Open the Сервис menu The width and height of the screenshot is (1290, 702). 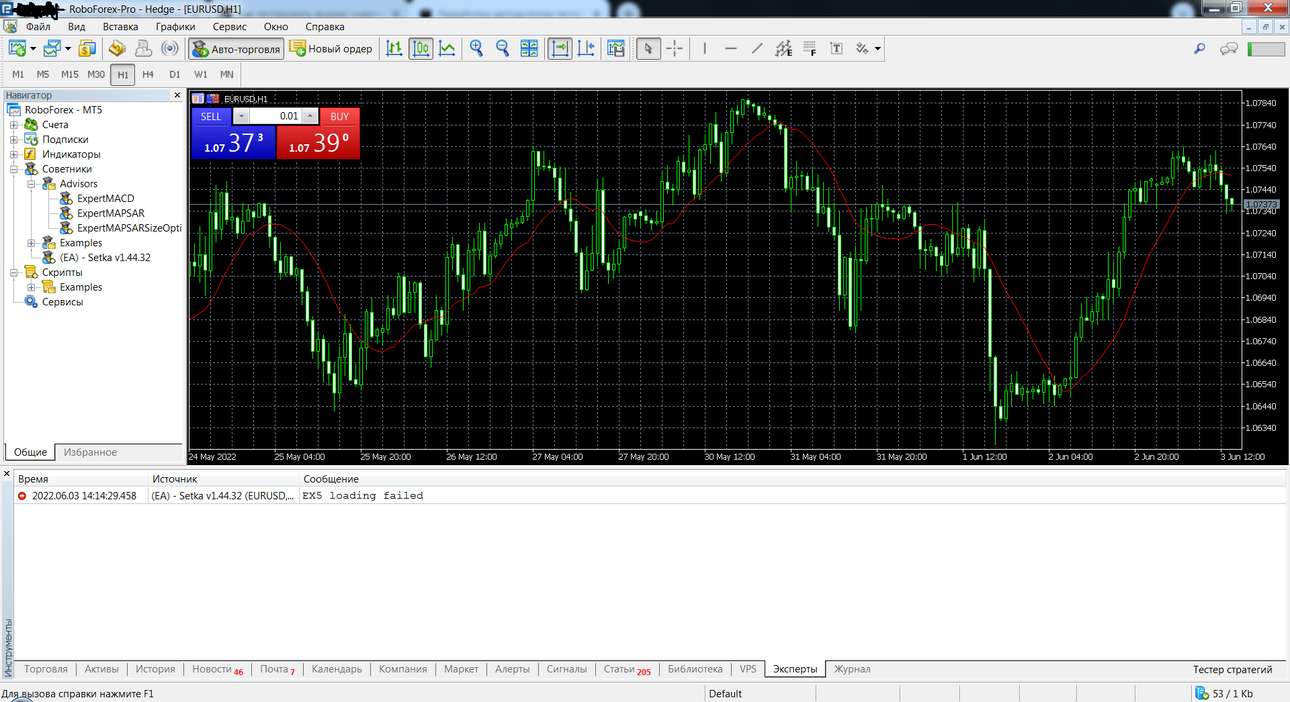point(230,27)
